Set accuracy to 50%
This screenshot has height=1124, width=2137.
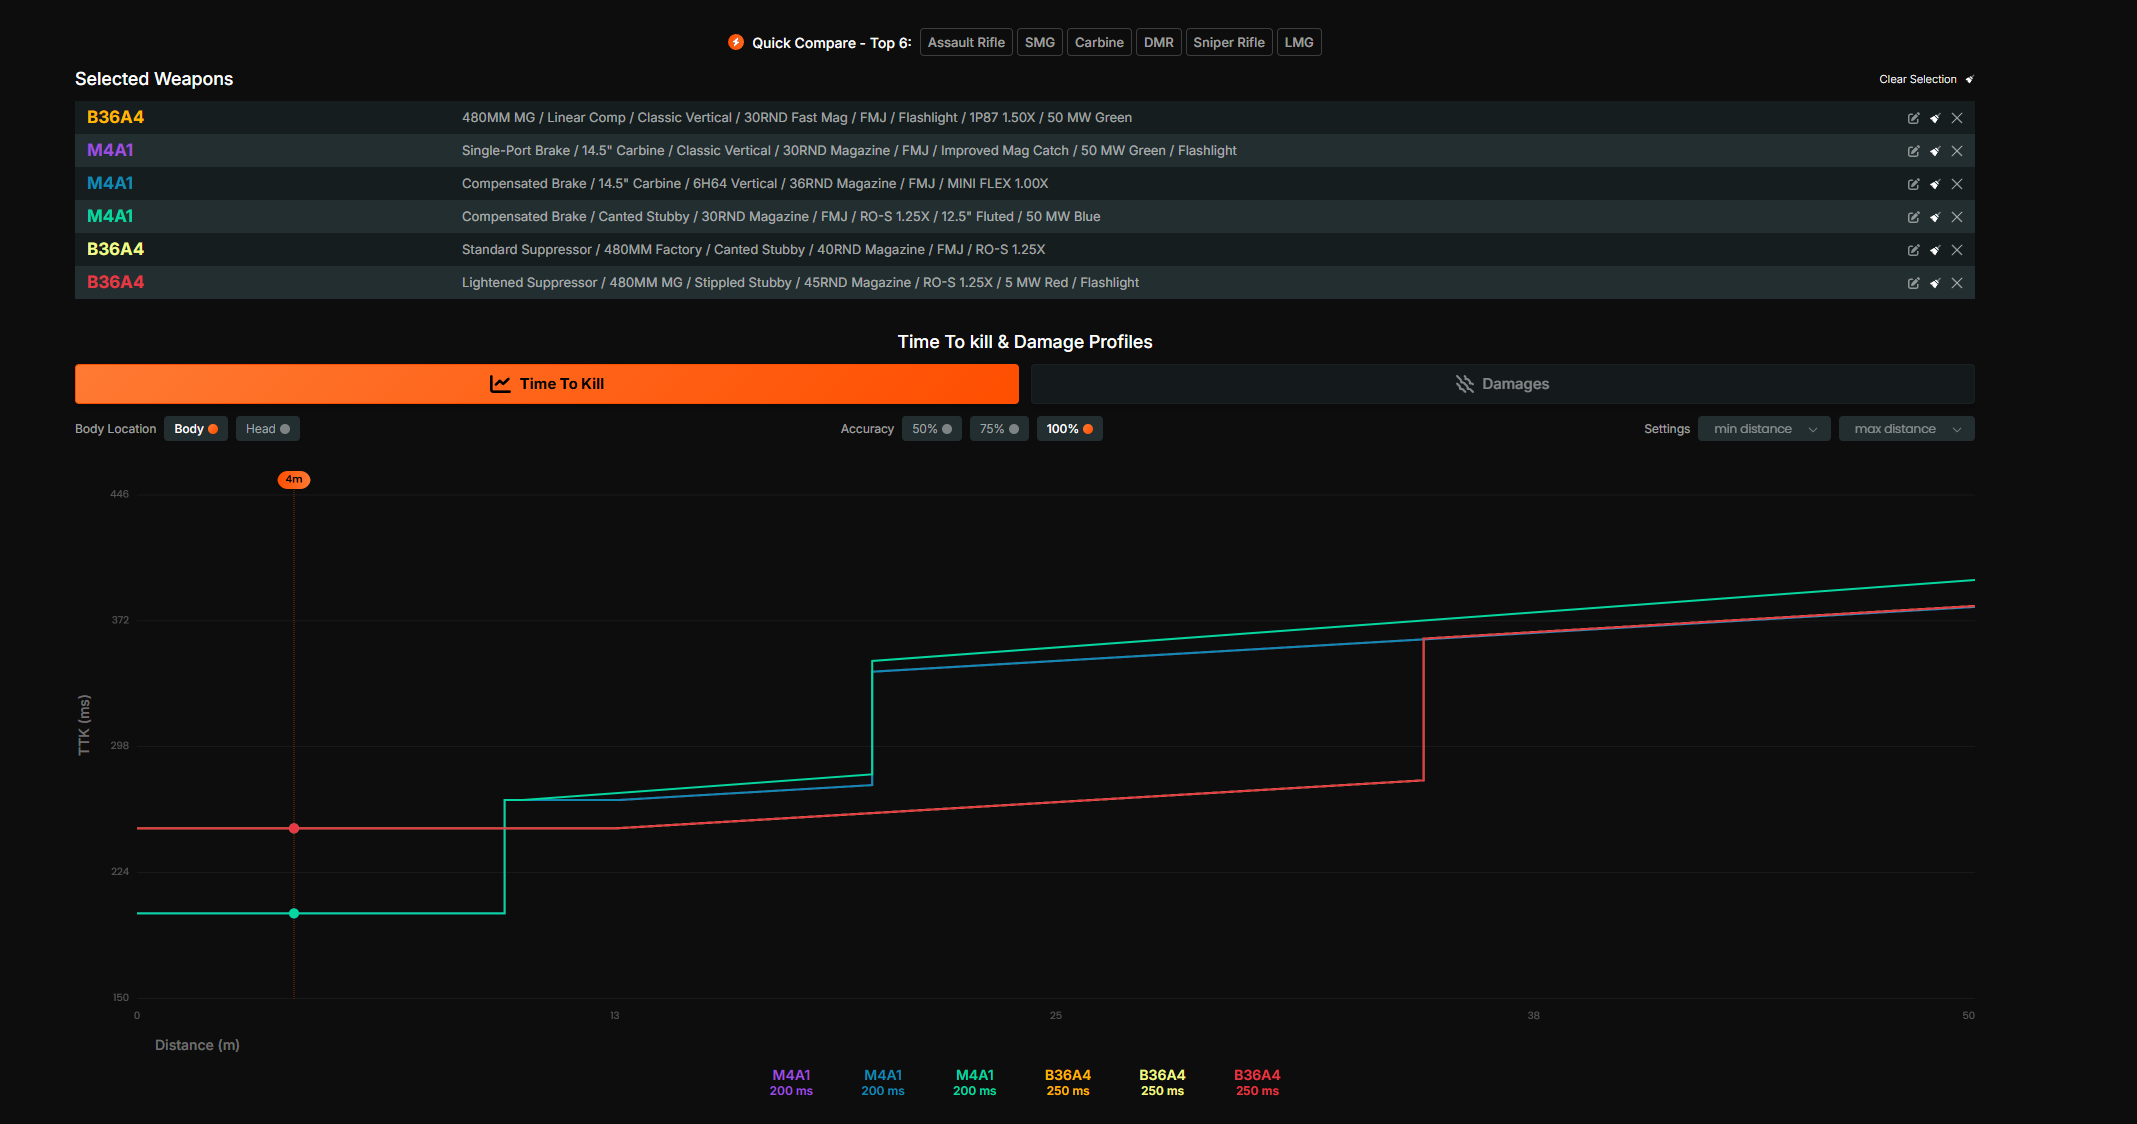pyautogui.click(x=931, y=429)
